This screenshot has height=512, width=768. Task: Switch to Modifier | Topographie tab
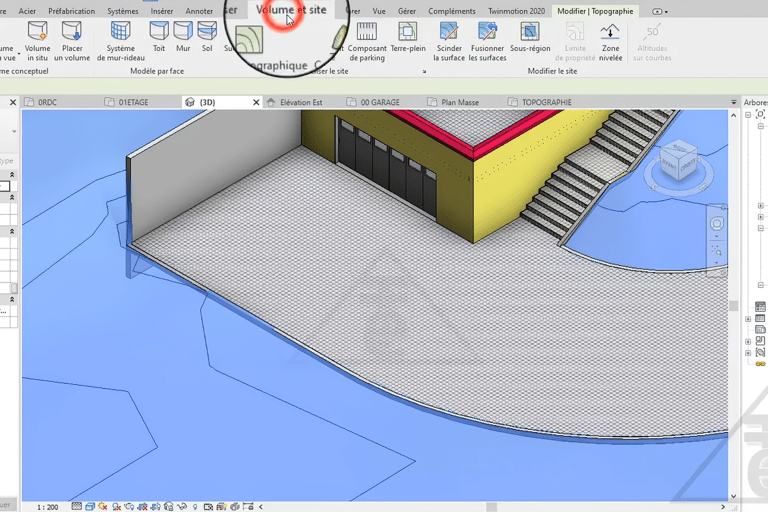(595, 11)
